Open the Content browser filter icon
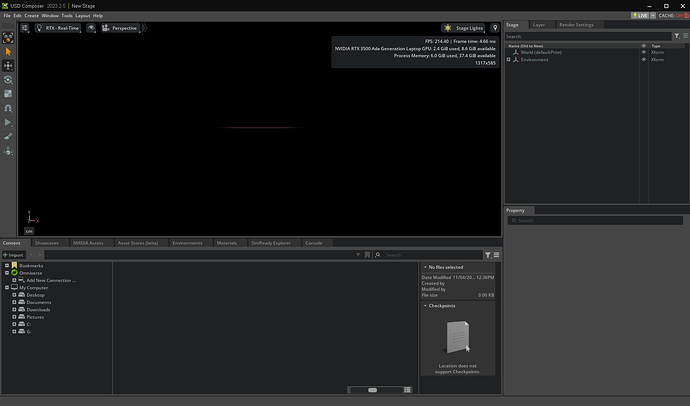This screenshot has height=406, width=690. (x=488, y=255)
